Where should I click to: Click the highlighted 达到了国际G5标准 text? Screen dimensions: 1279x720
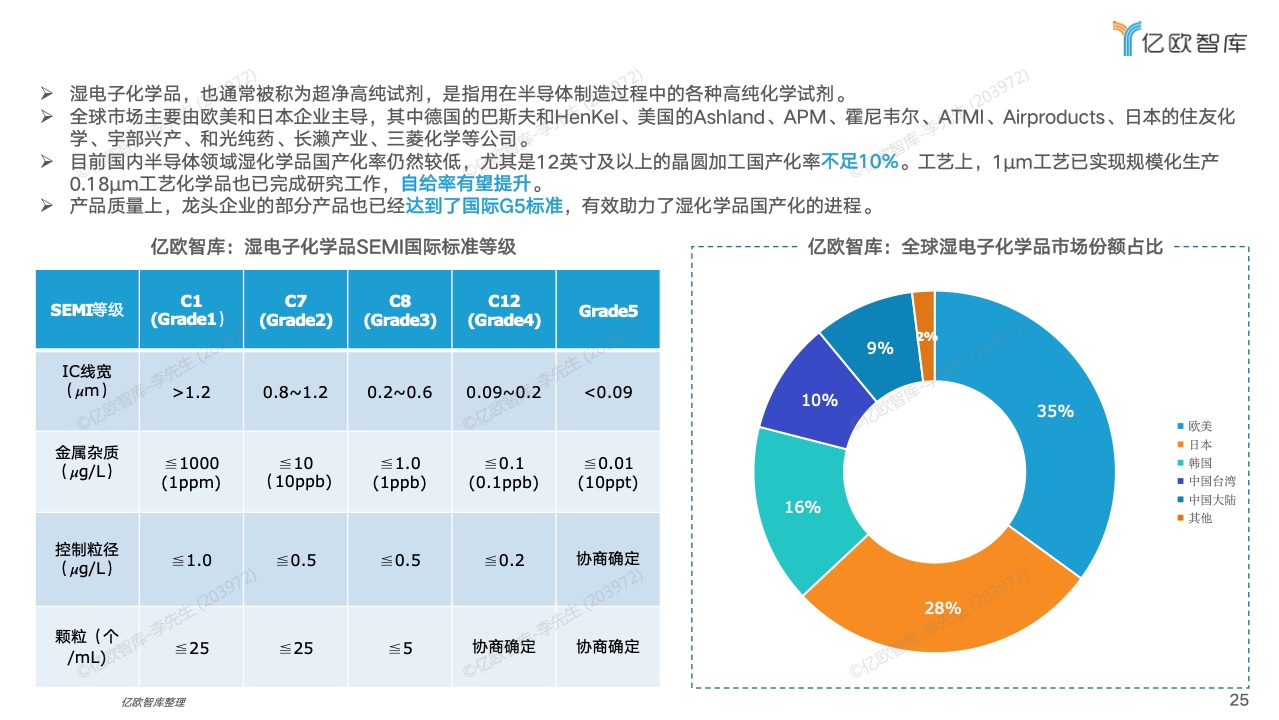tap(485, 206)
